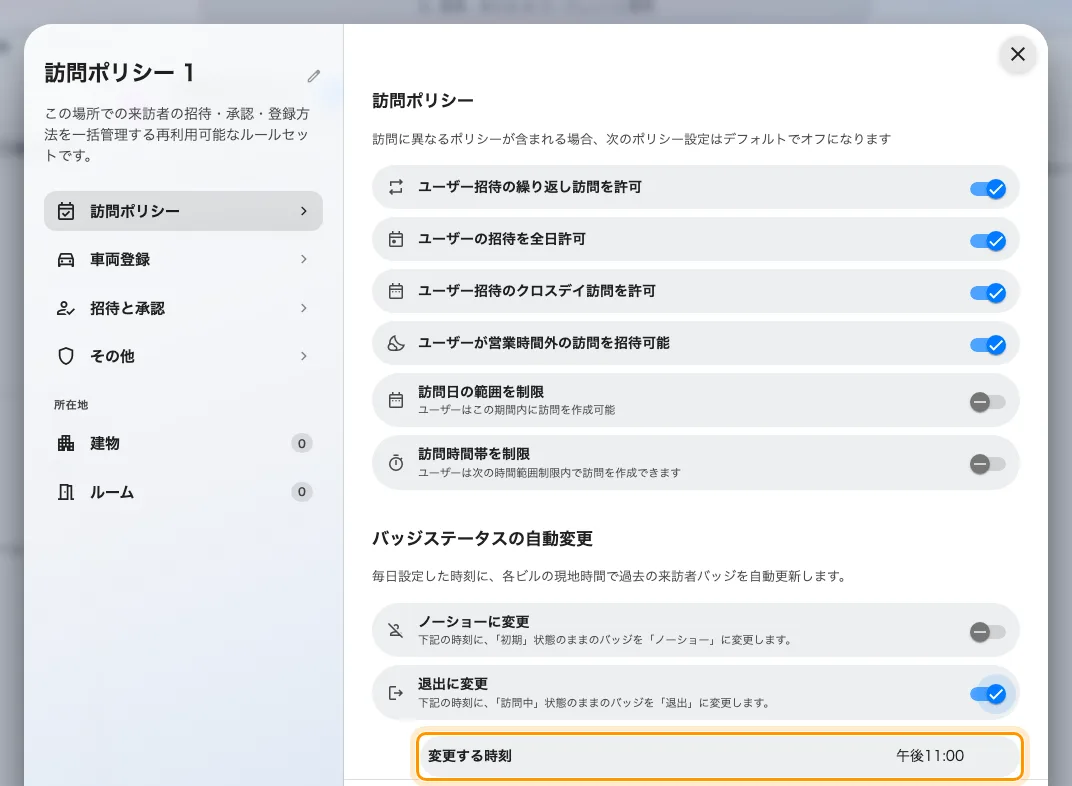
Task: Select ルーム under 所在地
Action: [183, 492]
